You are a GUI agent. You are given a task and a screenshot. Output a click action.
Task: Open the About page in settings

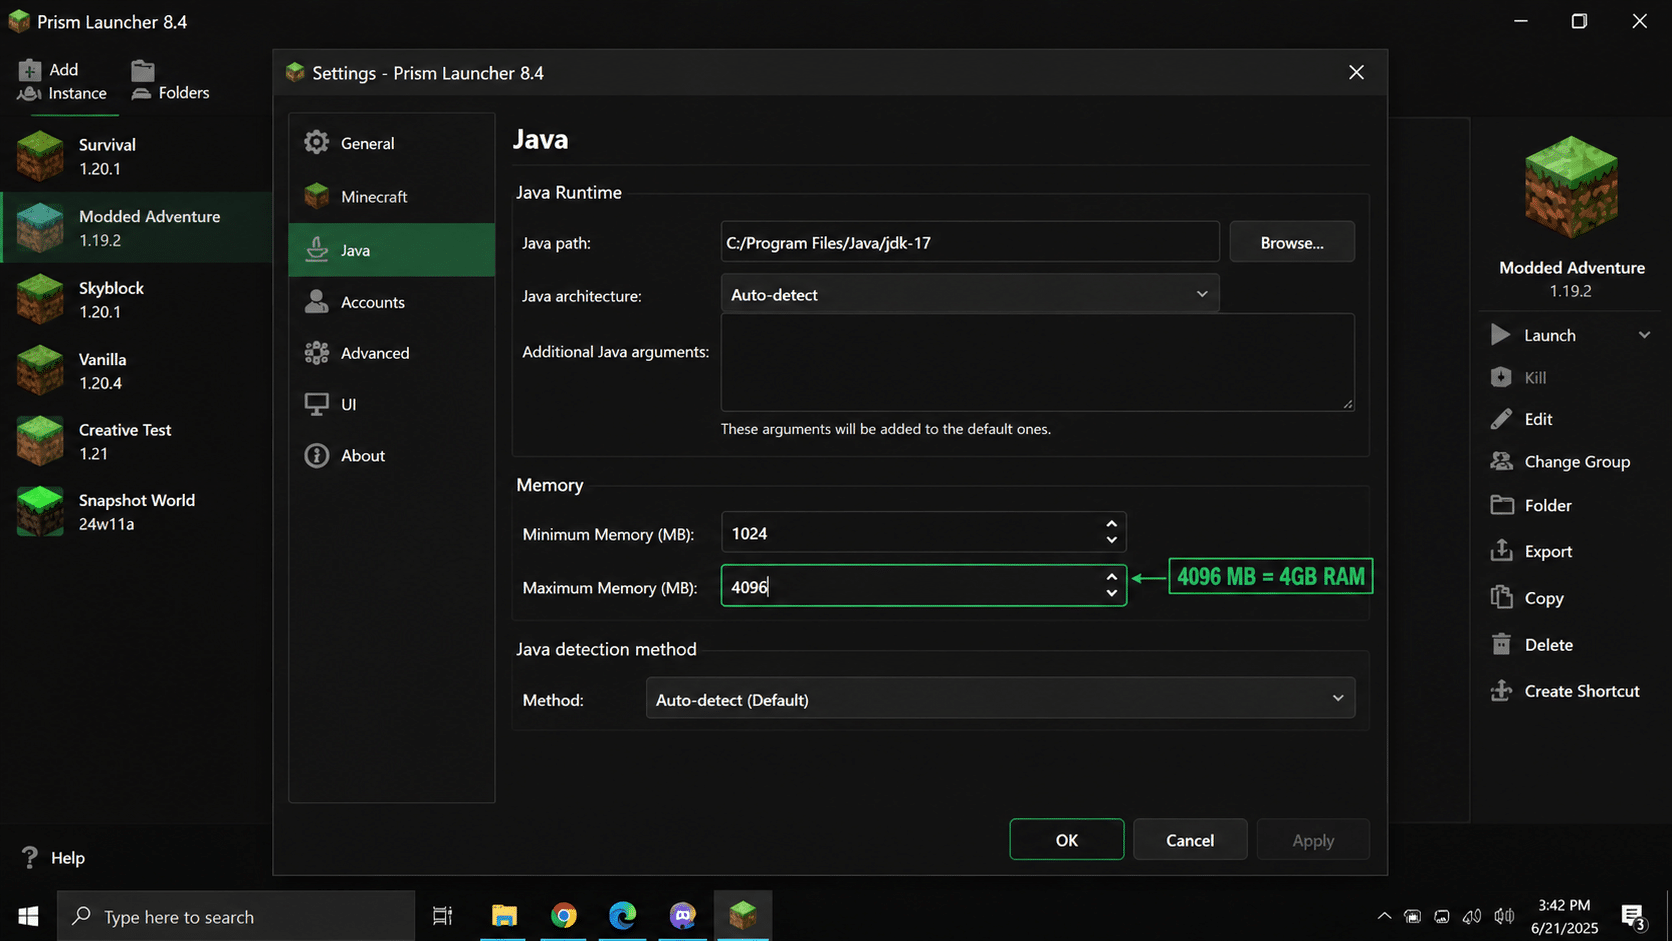point(391,455)
